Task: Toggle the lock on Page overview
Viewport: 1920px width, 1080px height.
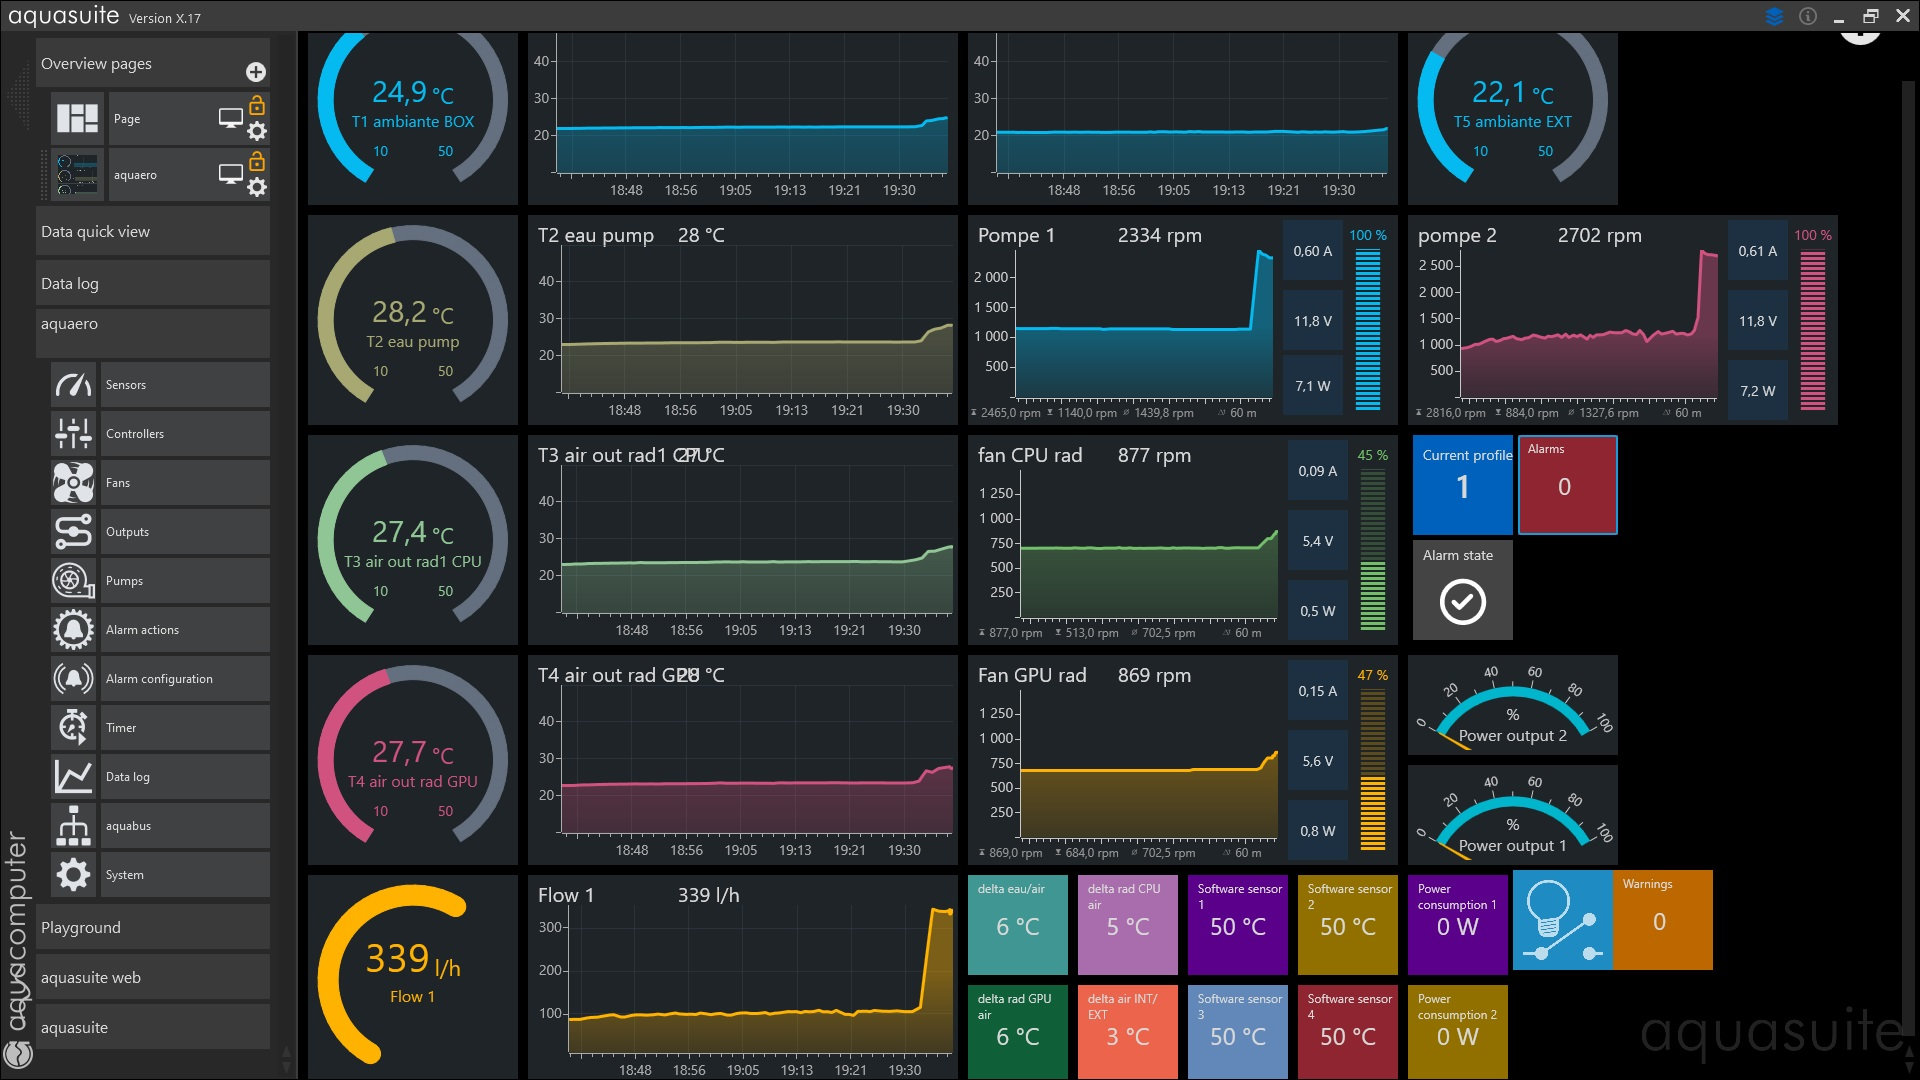Action: coord(257,105)
